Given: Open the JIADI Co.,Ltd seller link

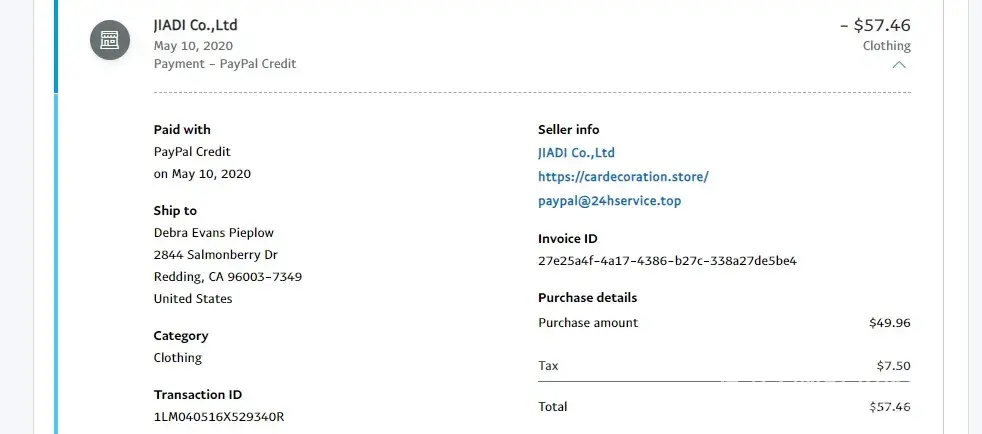Looking at the screenshot, I should (x=576, y=153).
